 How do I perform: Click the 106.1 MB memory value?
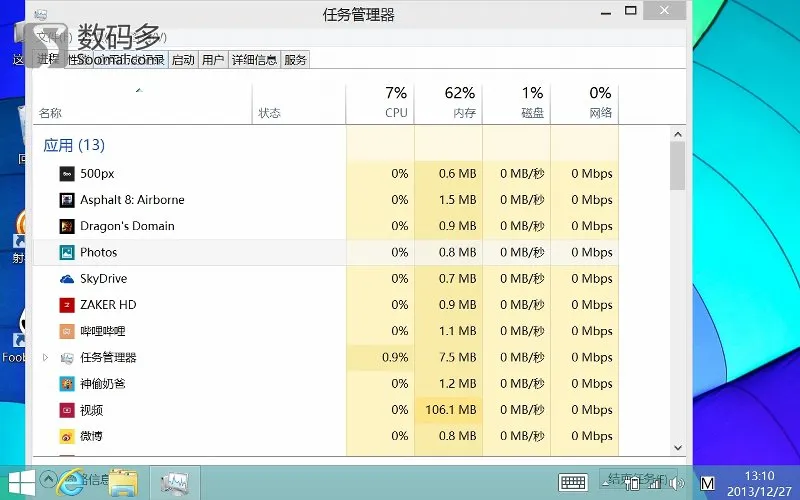click(451, 410)
